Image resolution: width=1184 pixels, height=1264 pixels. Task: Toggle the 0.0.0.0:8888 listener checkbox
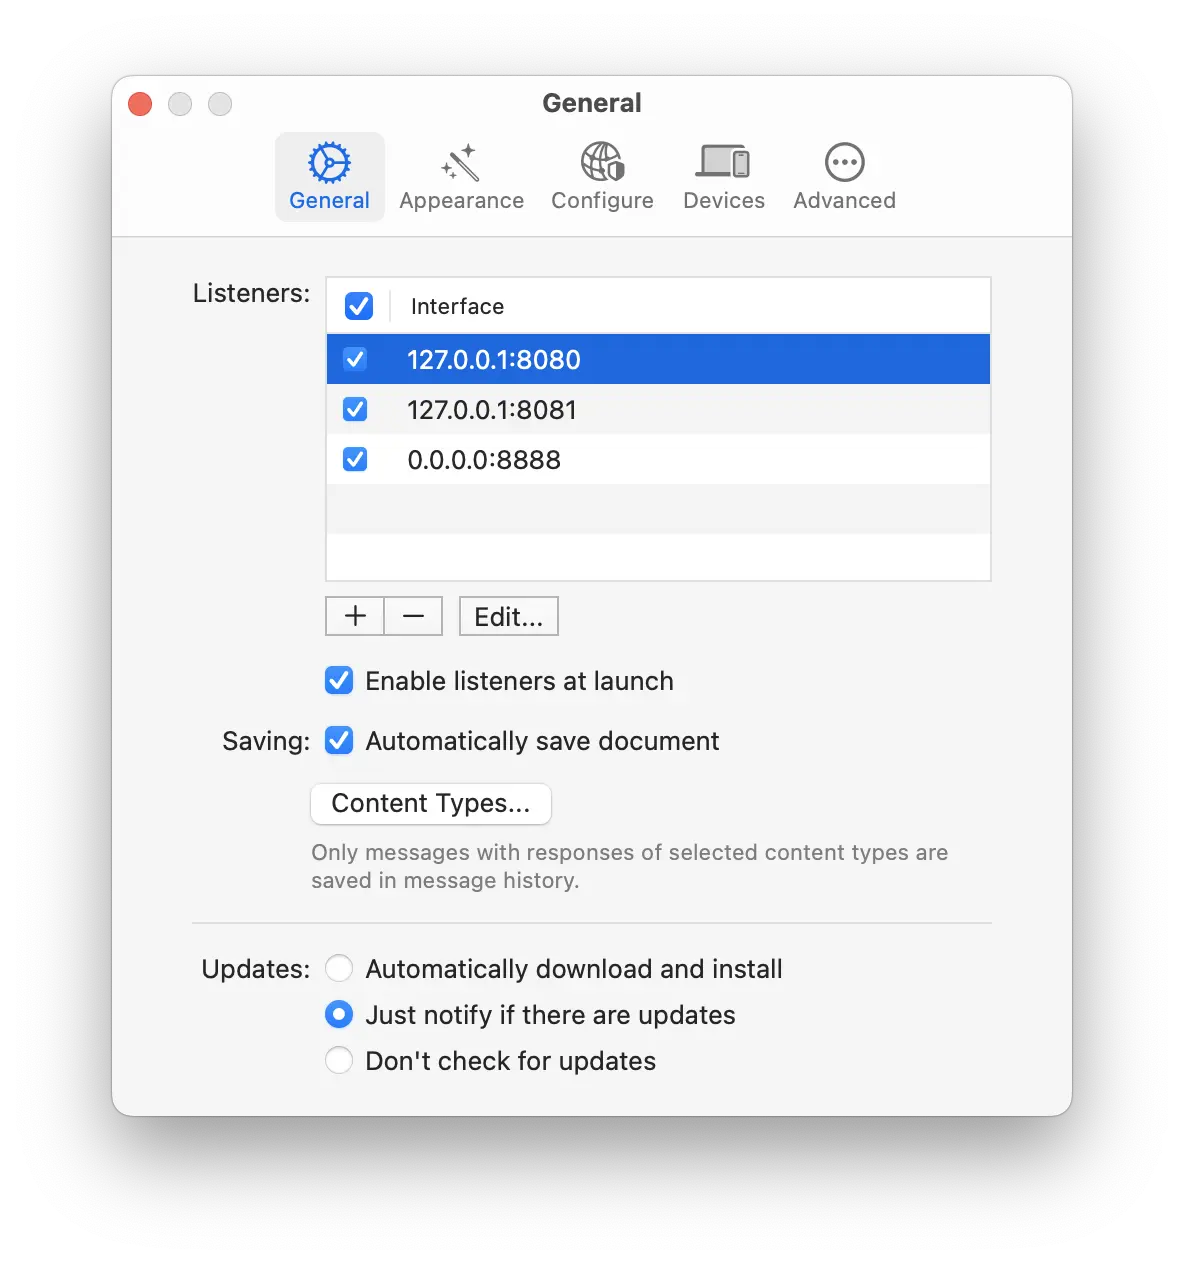coord(355,459)
